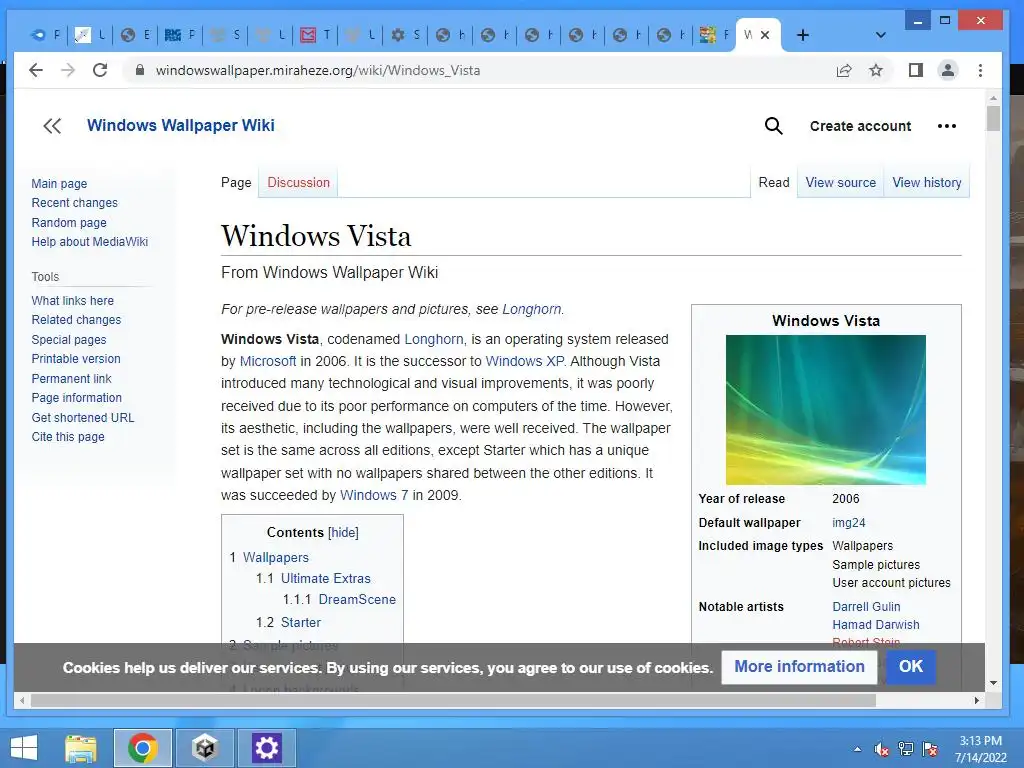Open the Printable version
1024x768 pixels.
click(x=76, y=359)
